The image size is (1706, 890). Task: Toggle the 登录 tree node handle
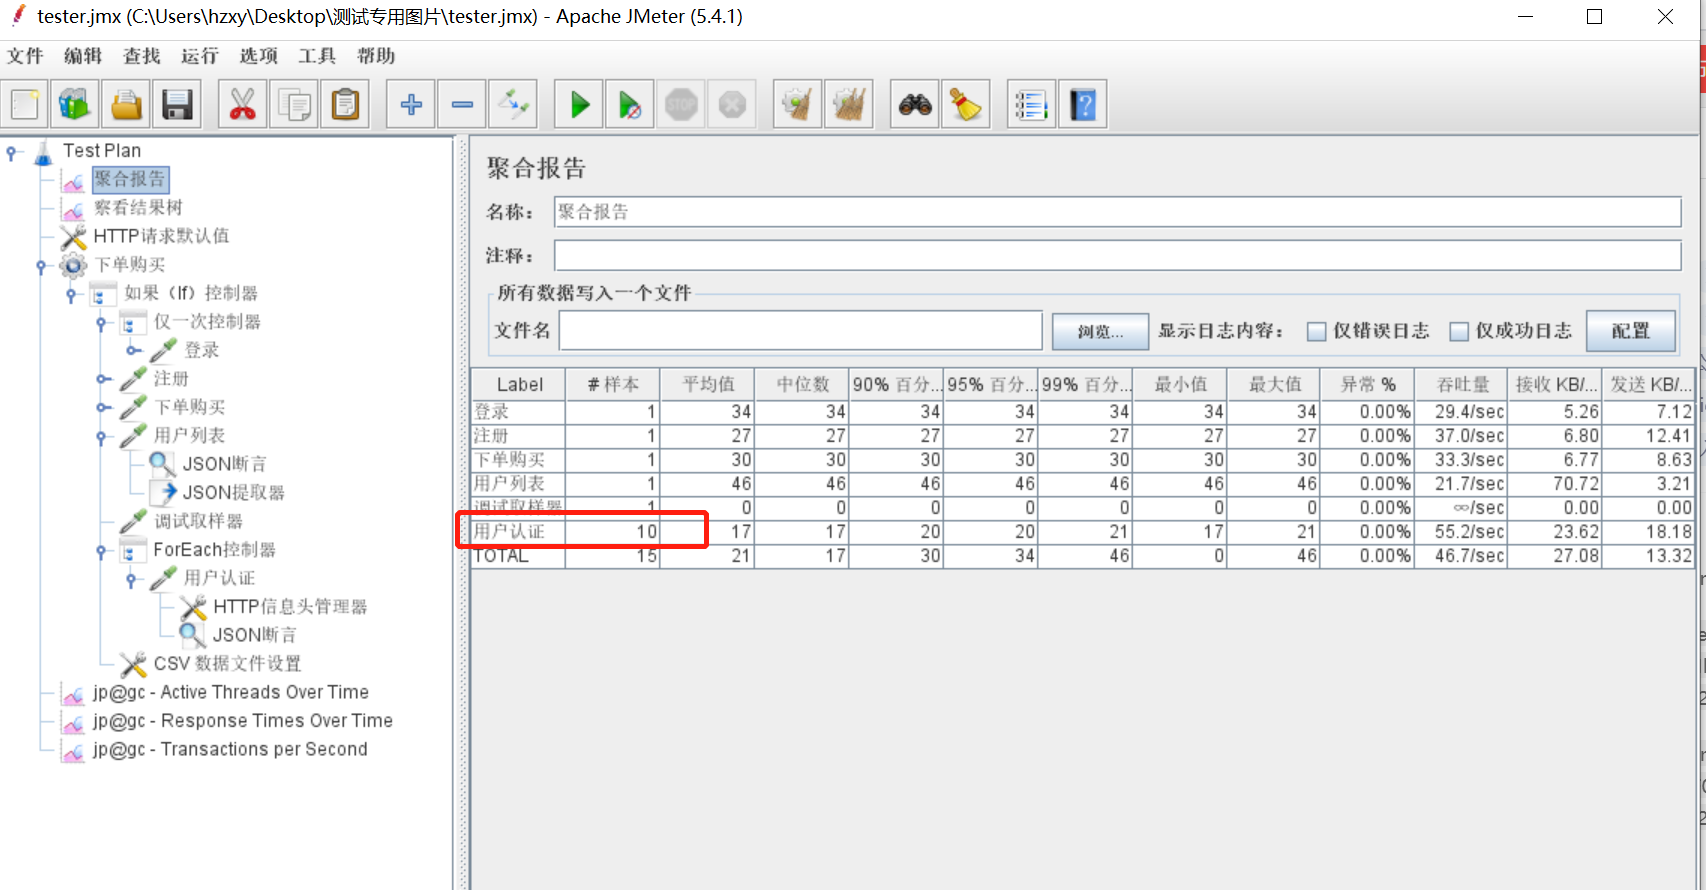[x=133, y=351]
